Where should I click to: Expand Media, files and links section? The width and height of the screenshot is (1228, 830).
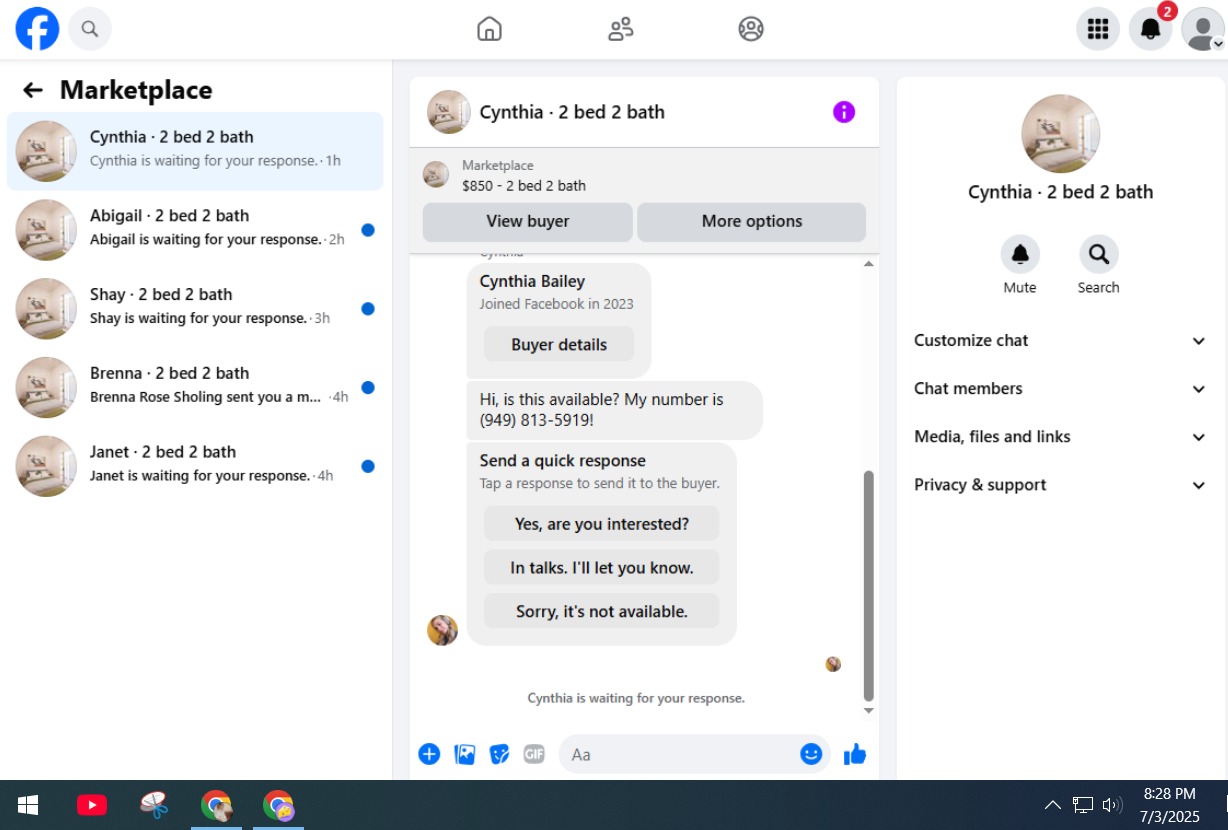[1060, 437]
